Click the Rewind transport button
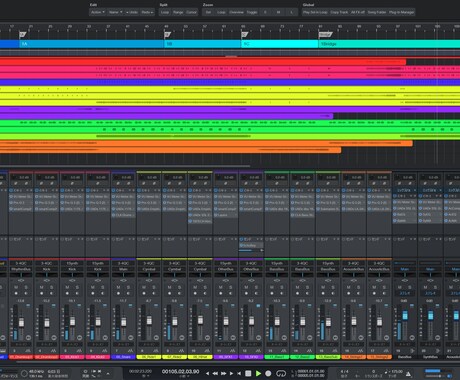 [215, 373]
